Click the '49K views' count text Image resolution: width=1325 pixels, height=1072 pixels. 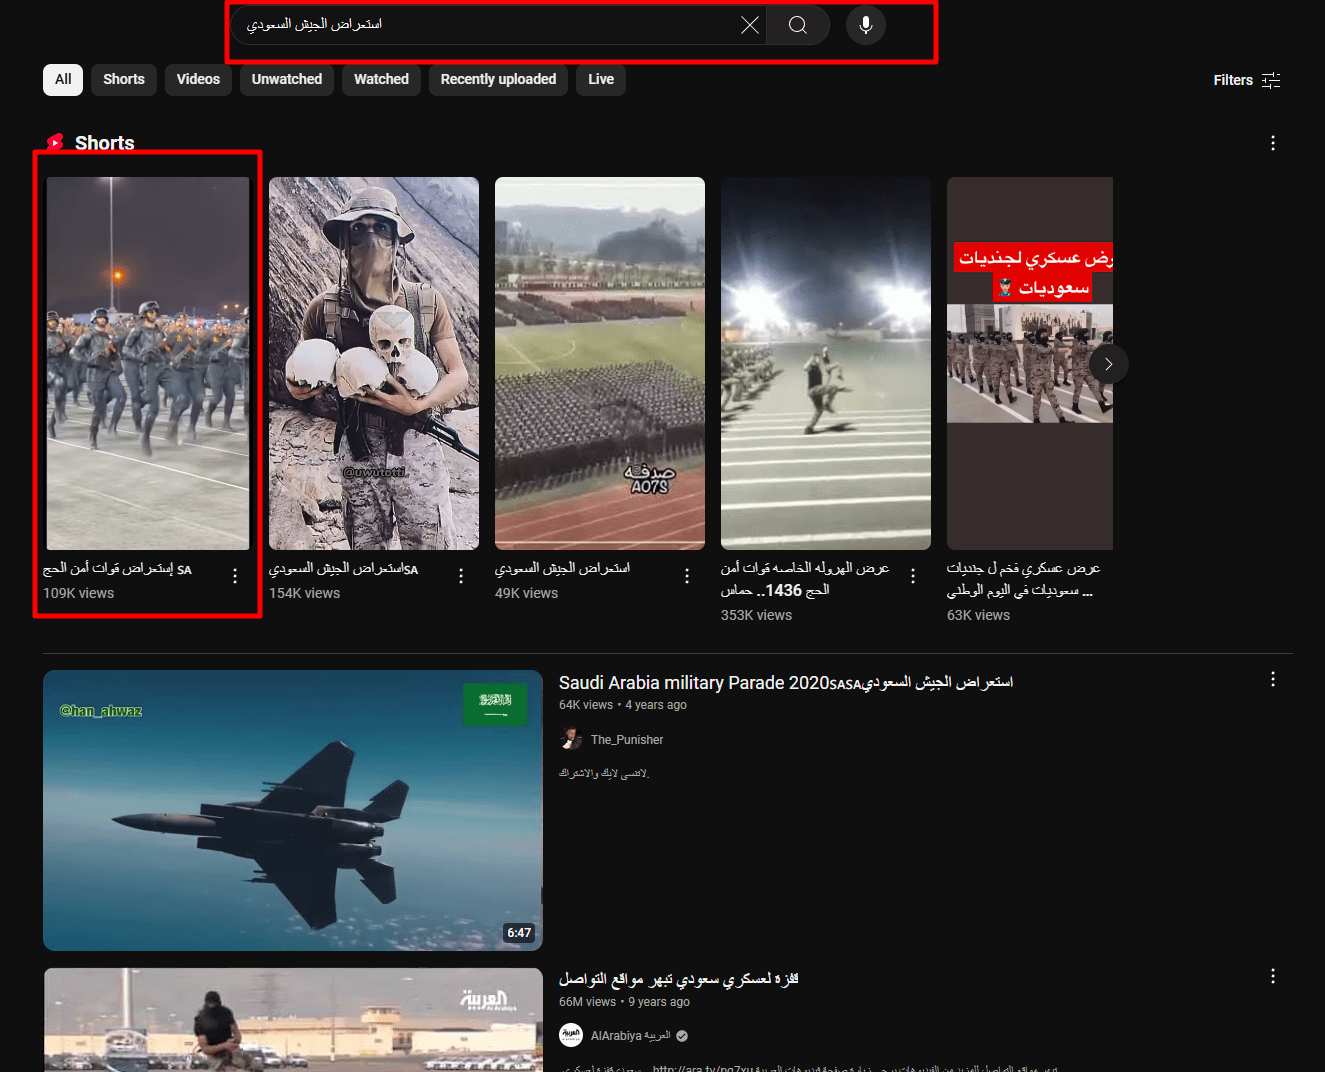click(526, 593)
